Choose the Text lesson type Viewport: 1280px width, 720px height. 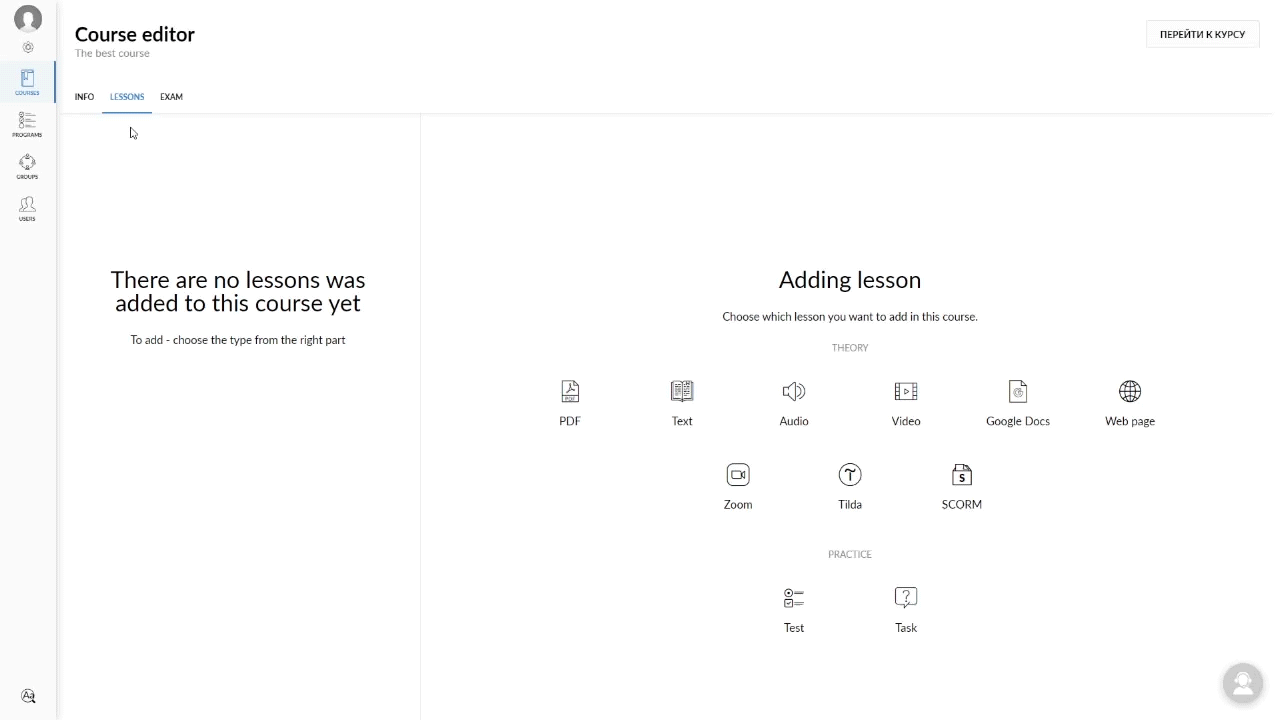coord(682,392)
